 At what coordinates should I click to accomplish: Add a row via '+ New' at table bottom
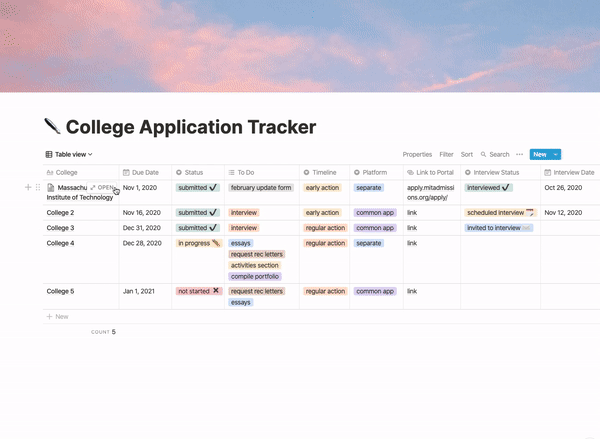(x=57, y=317)
